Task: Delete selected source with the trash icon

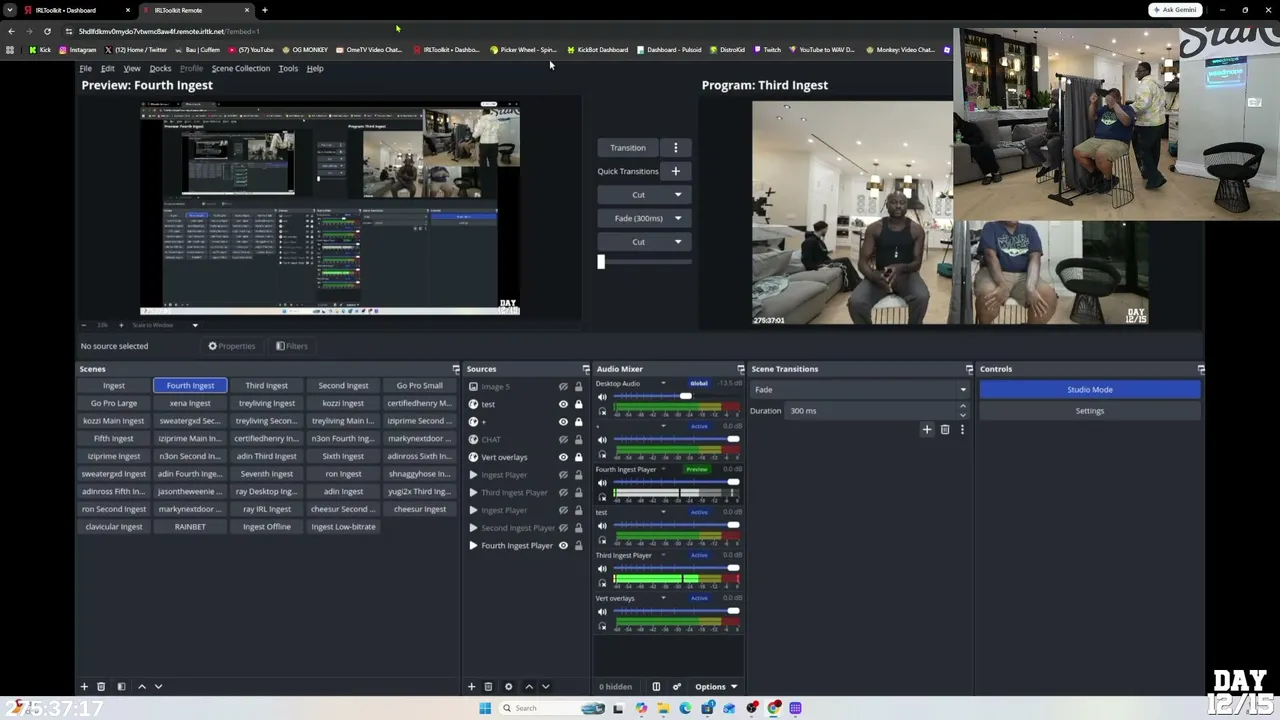Action: (x=488, y=687)
